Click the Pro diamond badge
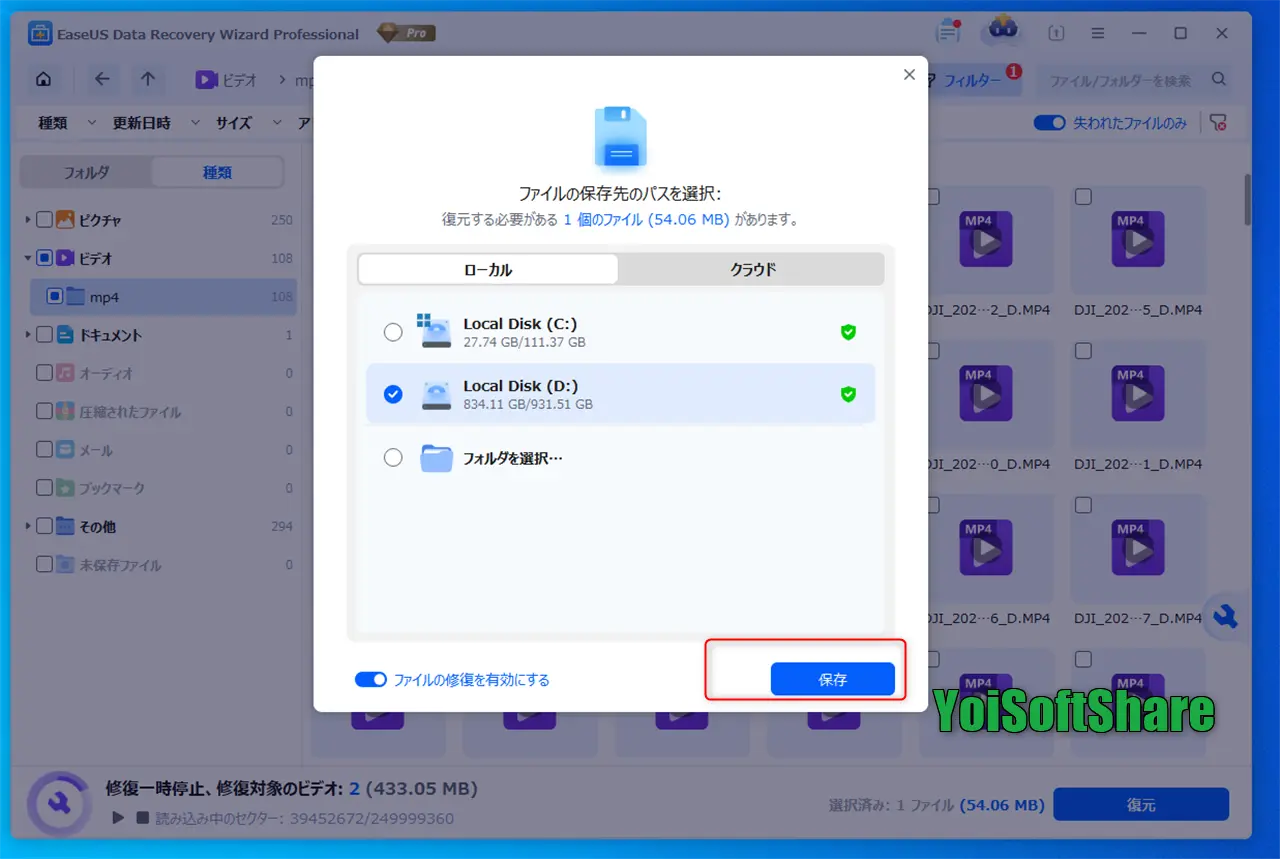This screenshot has width=1280, height=859. pos(404,33)
